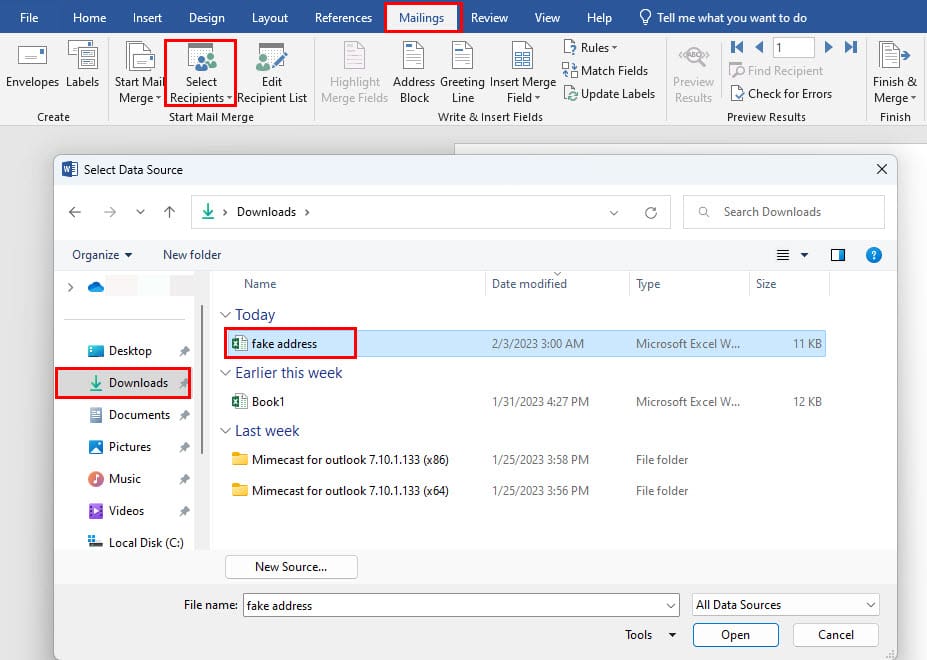
Task: Click Open to load fake address
Action: click(735, 634)
